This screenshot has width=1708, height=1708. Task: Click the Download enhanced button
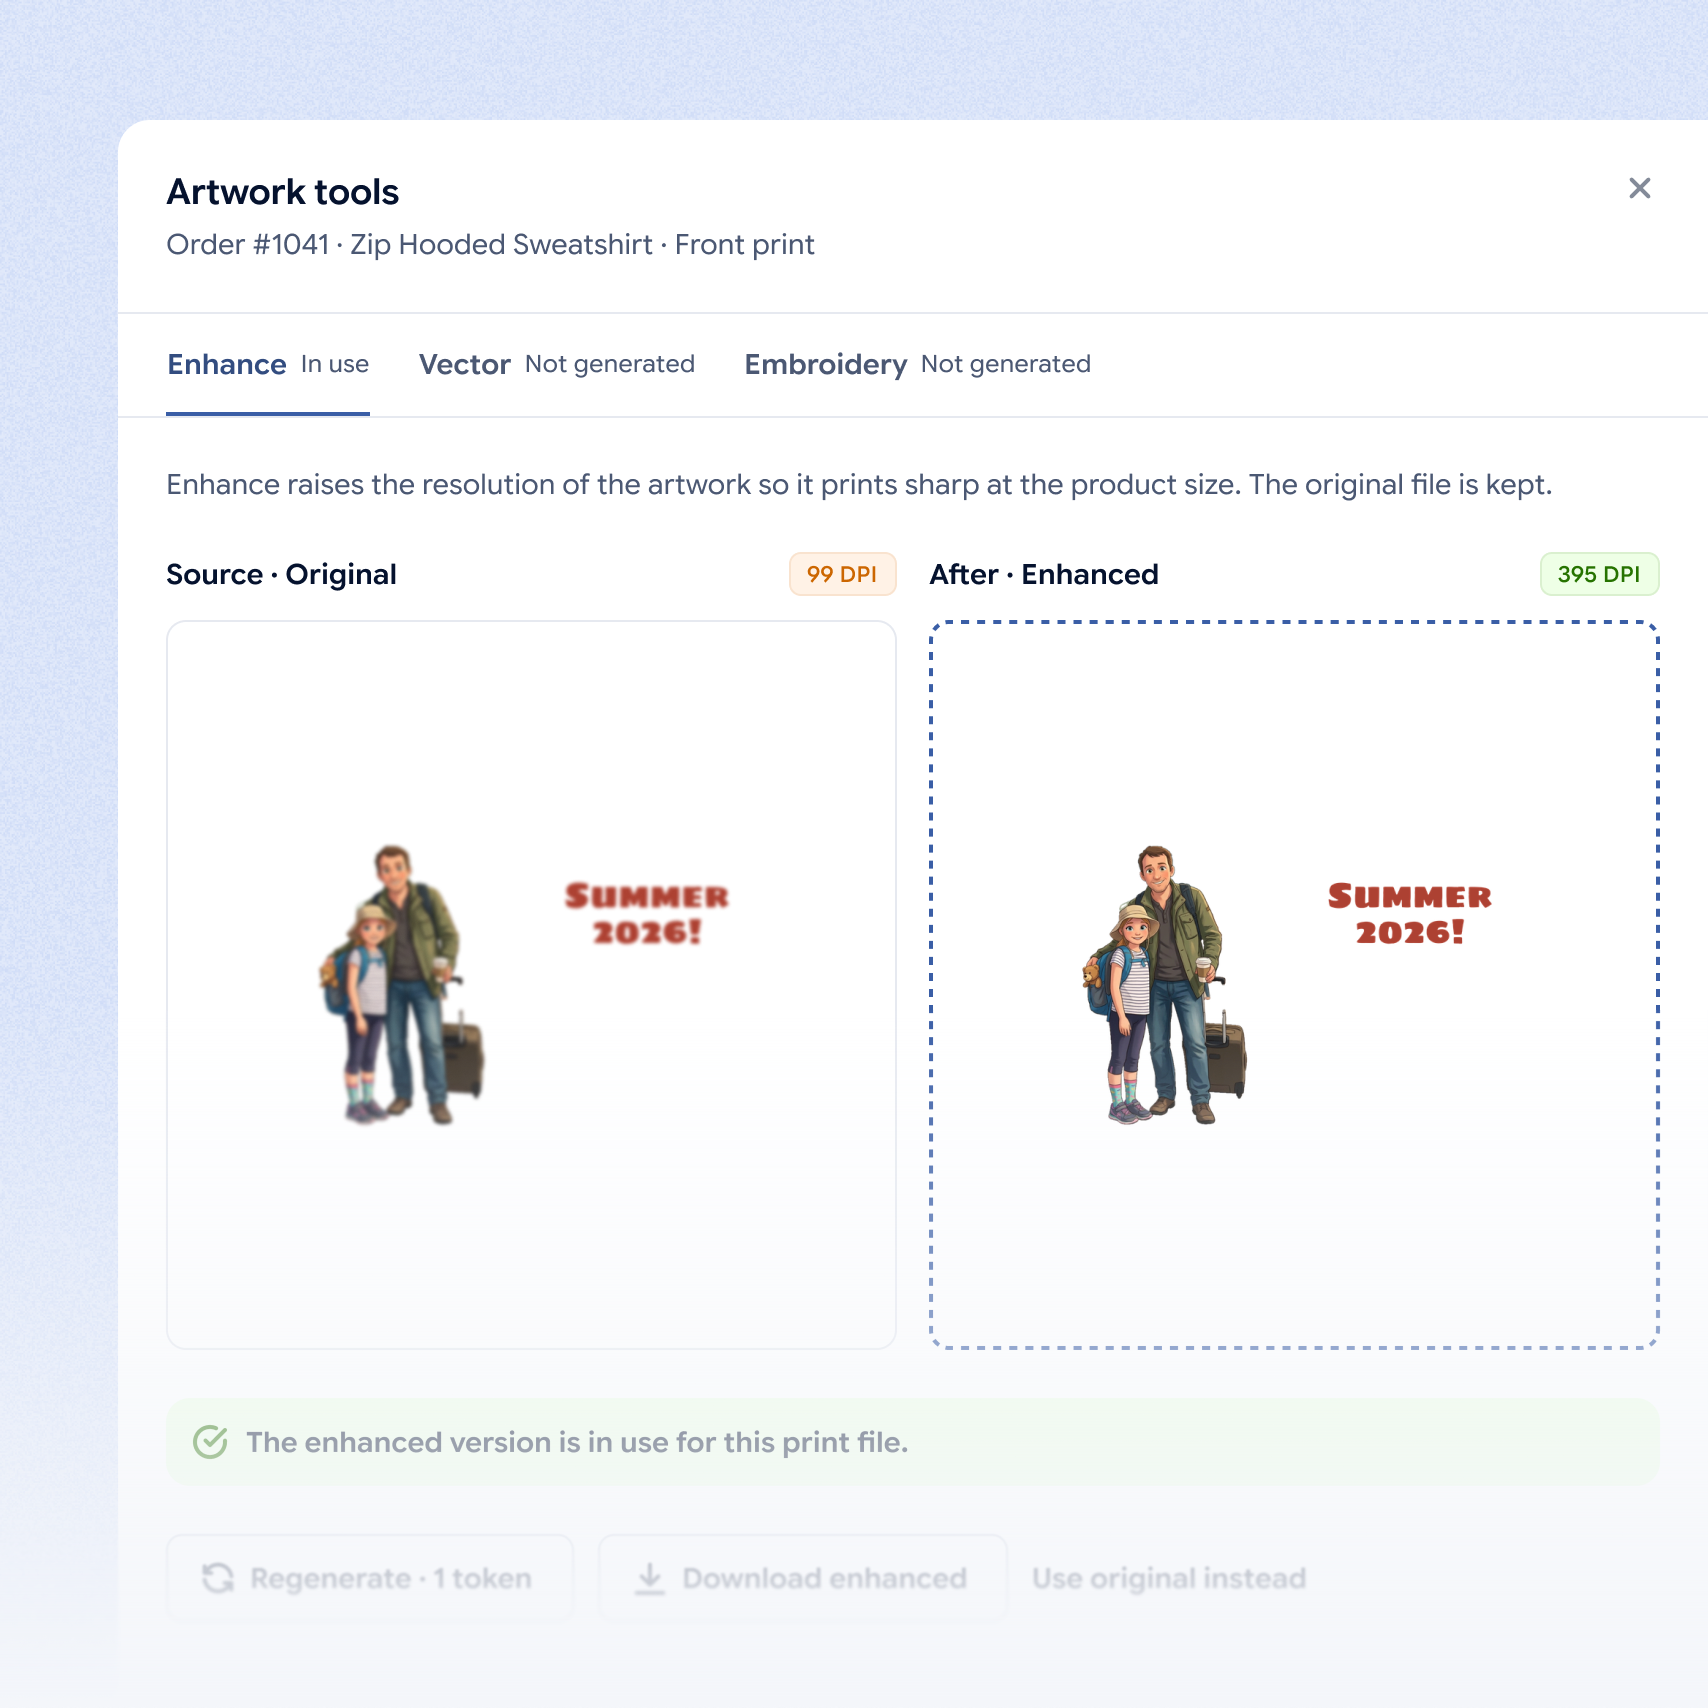802,1578
